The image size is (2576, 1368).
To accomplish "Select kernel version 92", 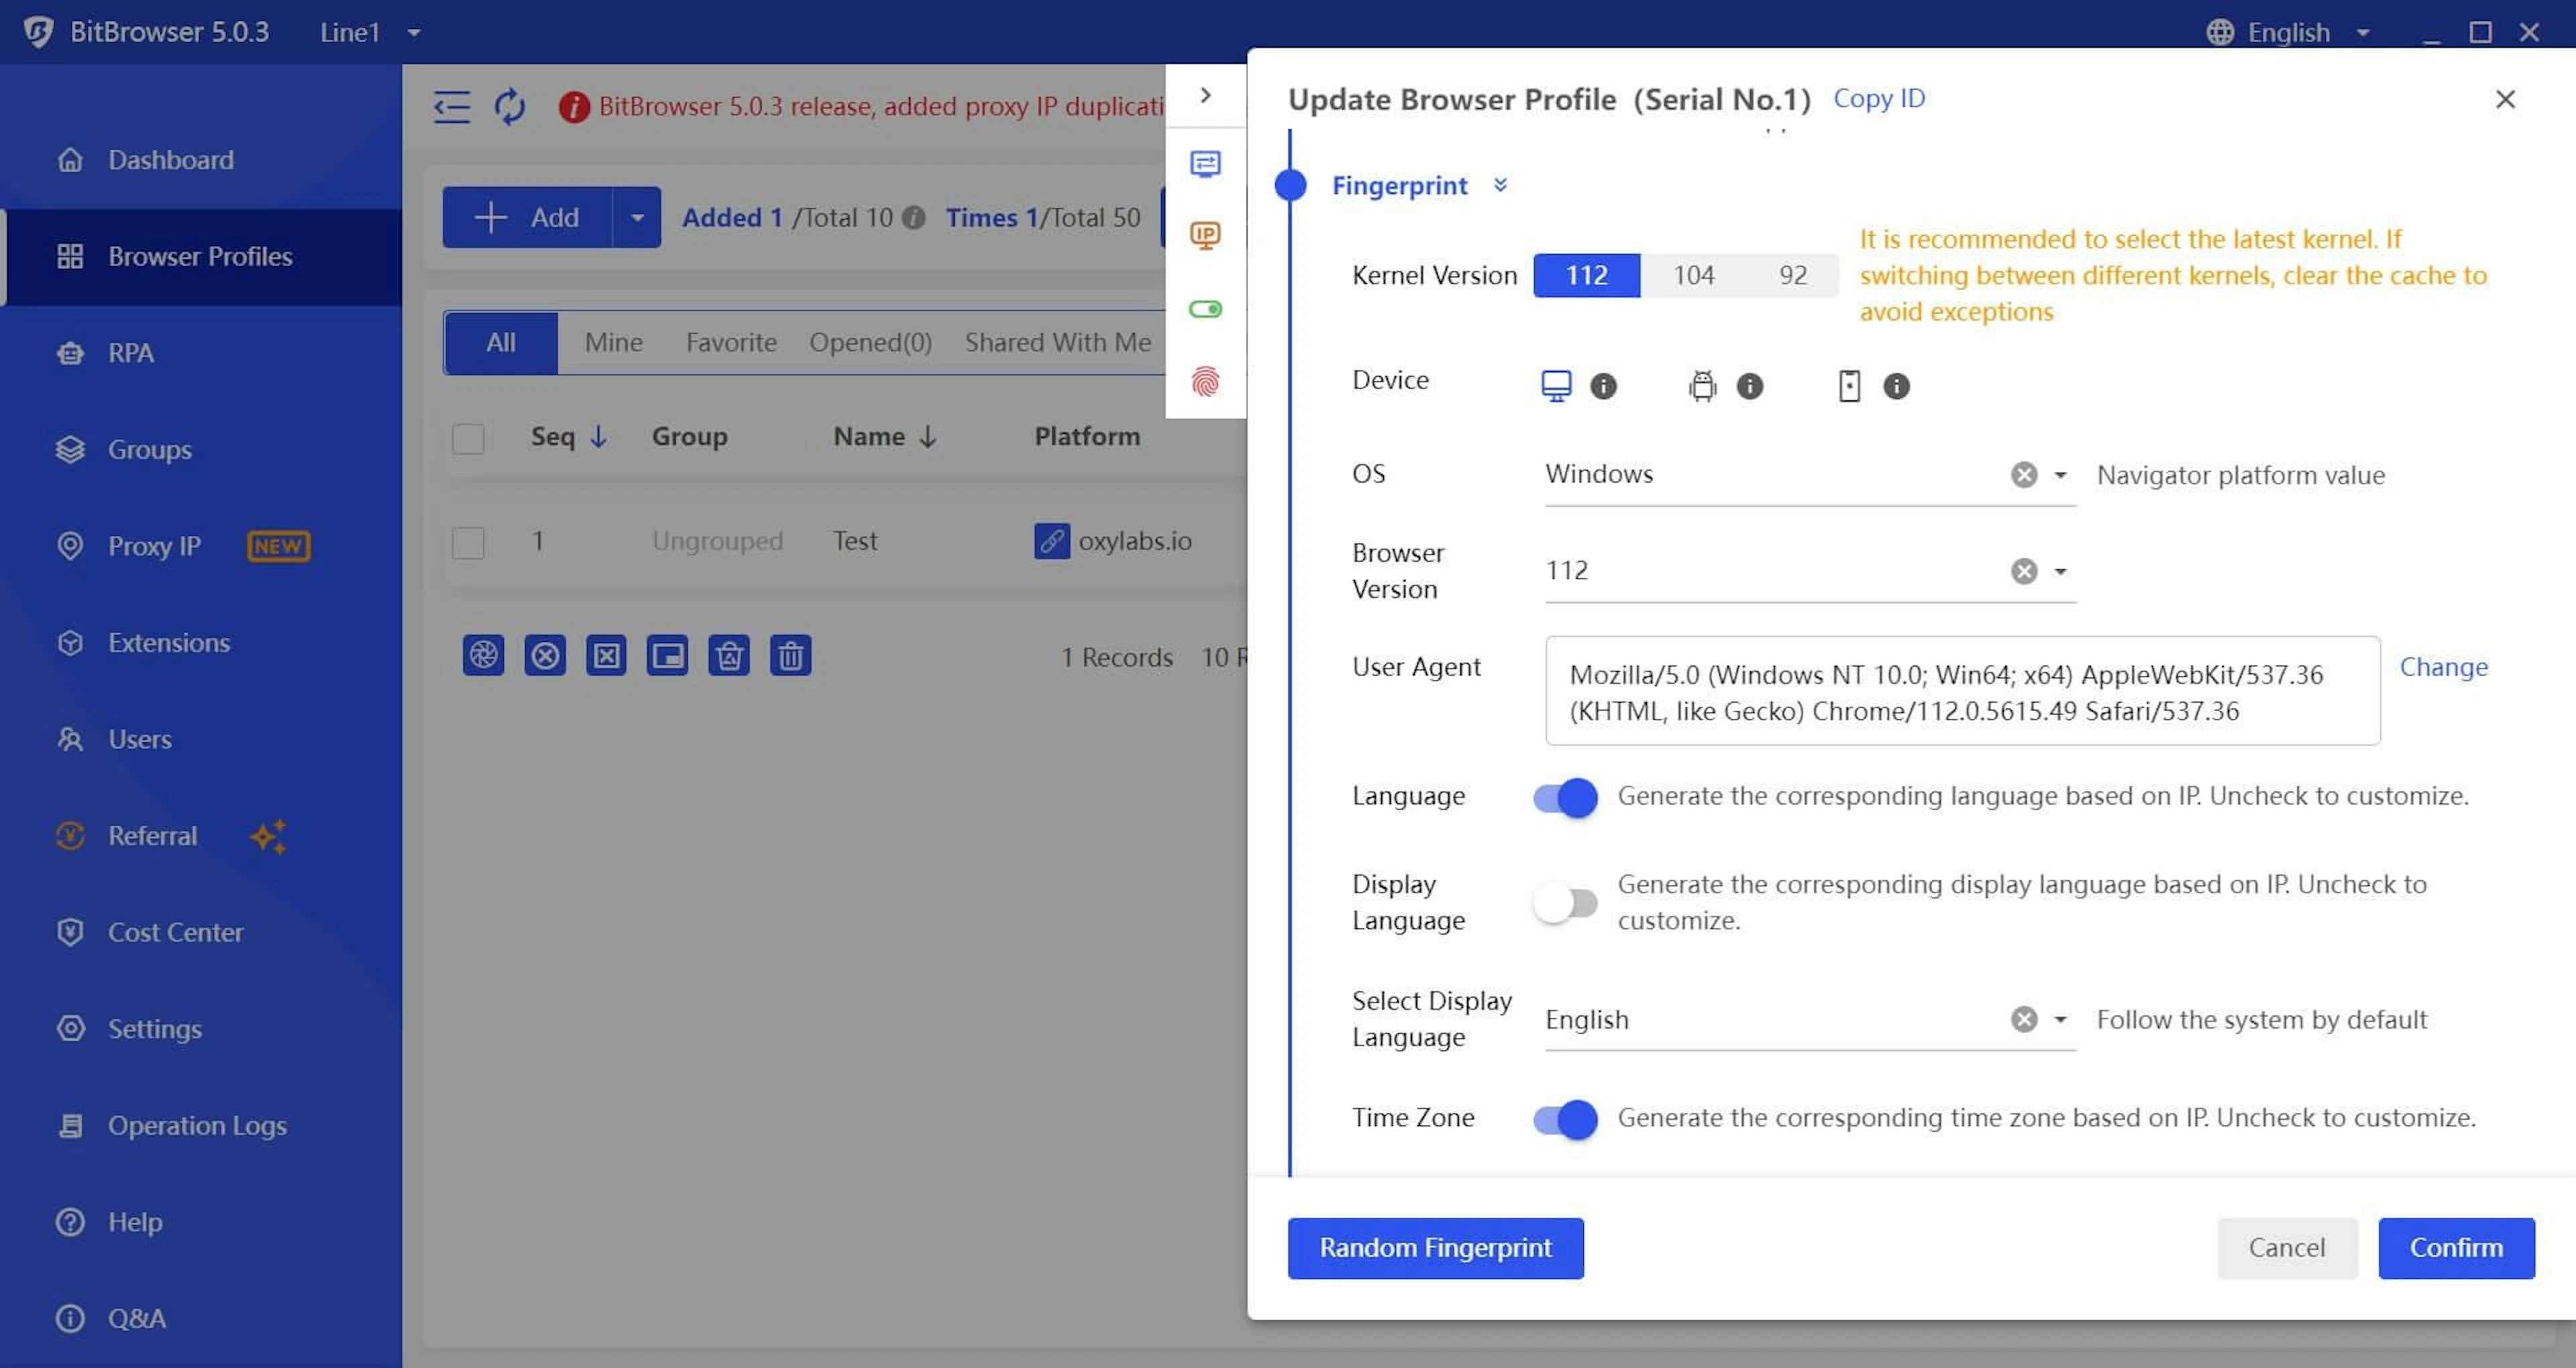I will [x=1792, y=275].
